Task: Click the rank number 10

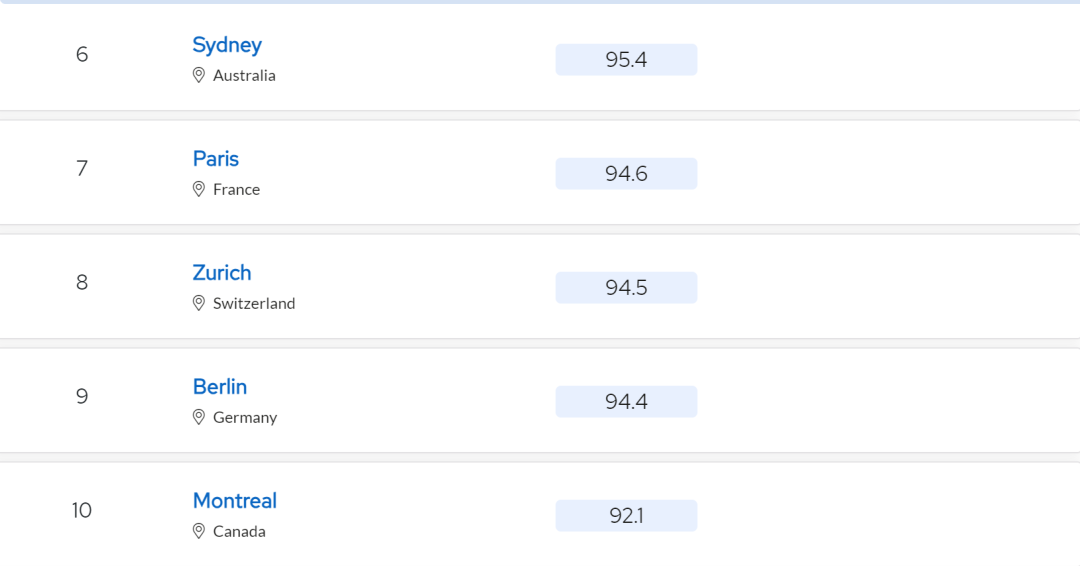Action: [81, 510]
